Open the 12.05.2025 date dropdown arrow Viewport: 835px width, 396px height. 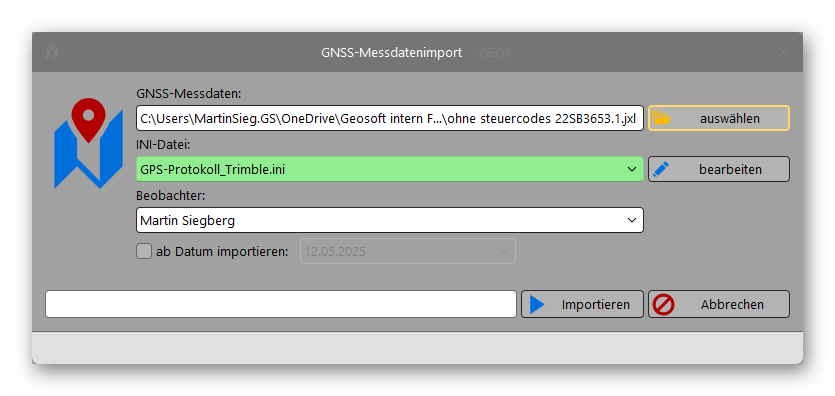click(x=503, y=251)
